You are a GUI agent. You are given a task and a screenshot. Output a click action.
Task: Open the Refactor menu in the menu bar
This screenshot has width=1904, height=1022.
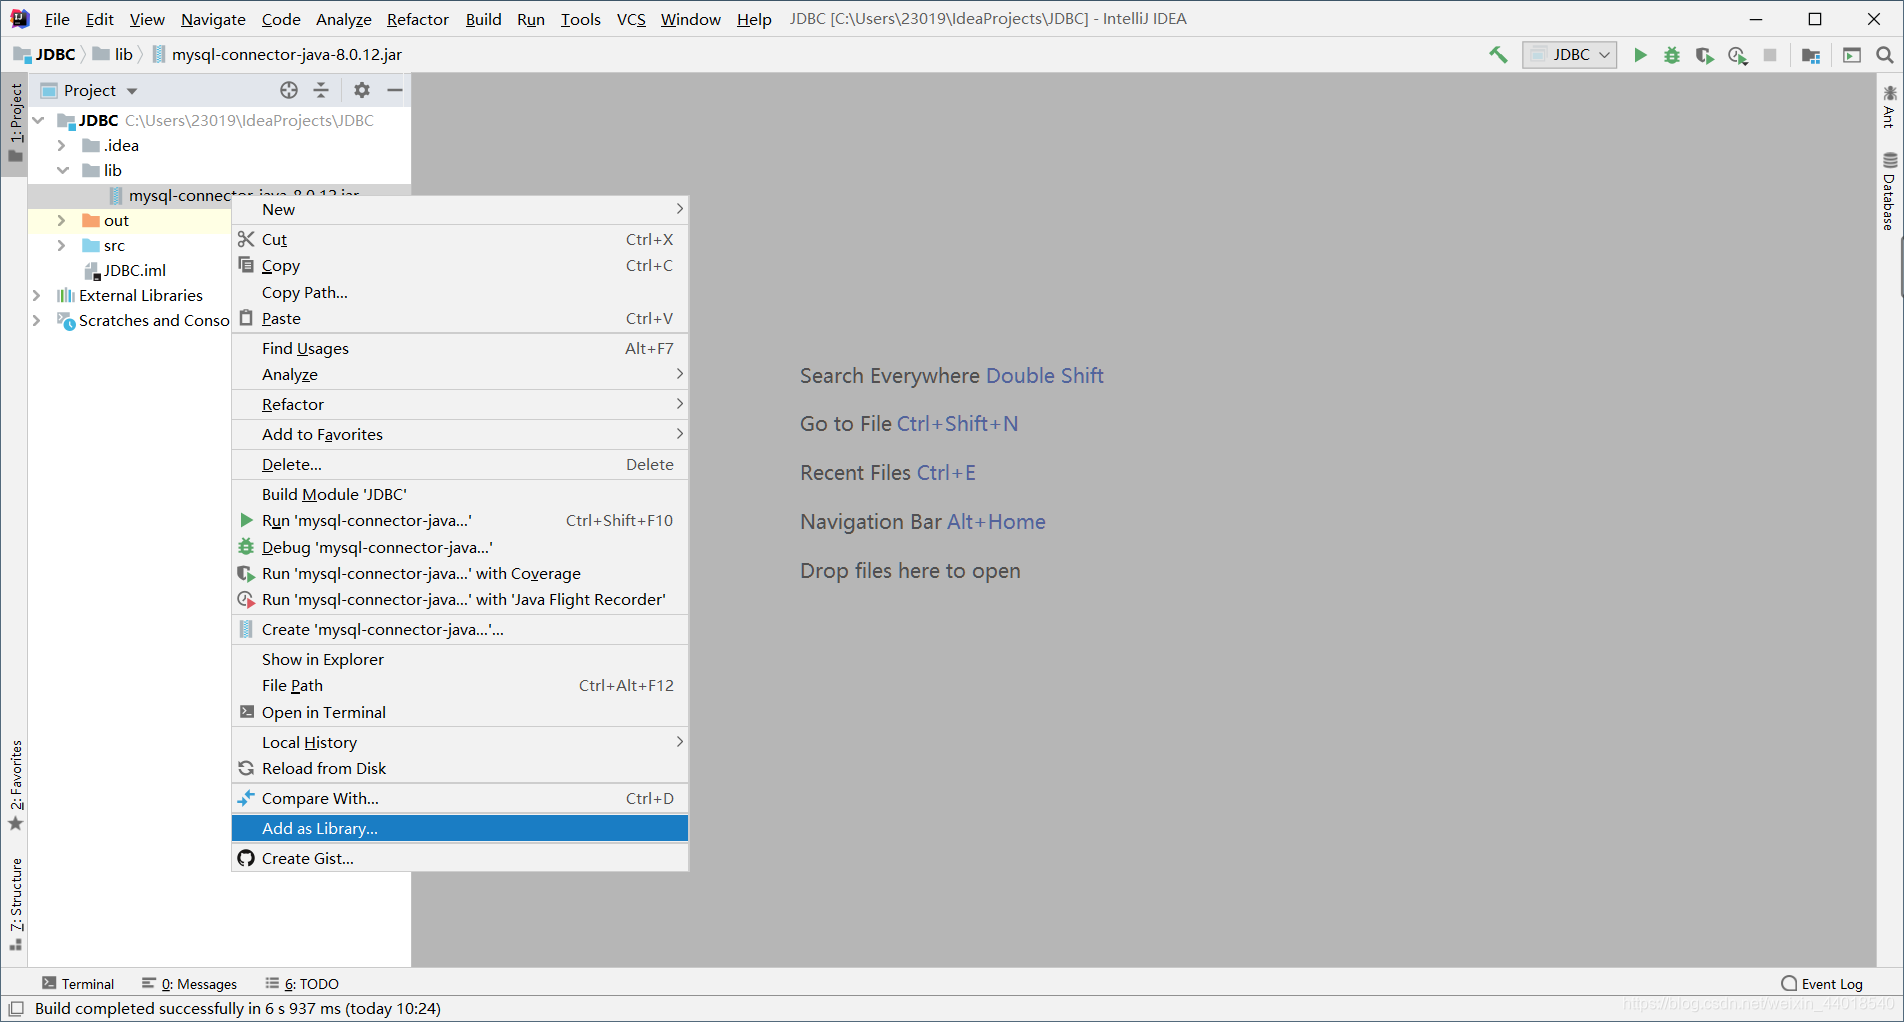tap(418, 19)
